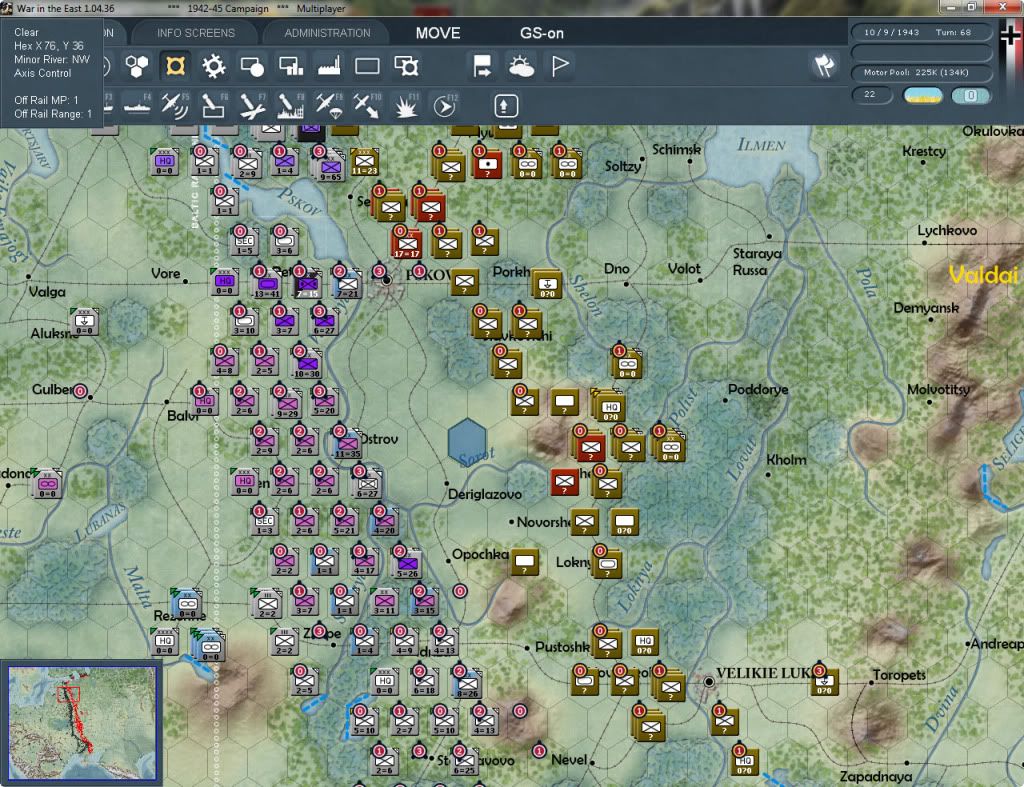Select the F6 bomb unit mode
This screenshot has height=787, width=1024.
click(214, 106)
